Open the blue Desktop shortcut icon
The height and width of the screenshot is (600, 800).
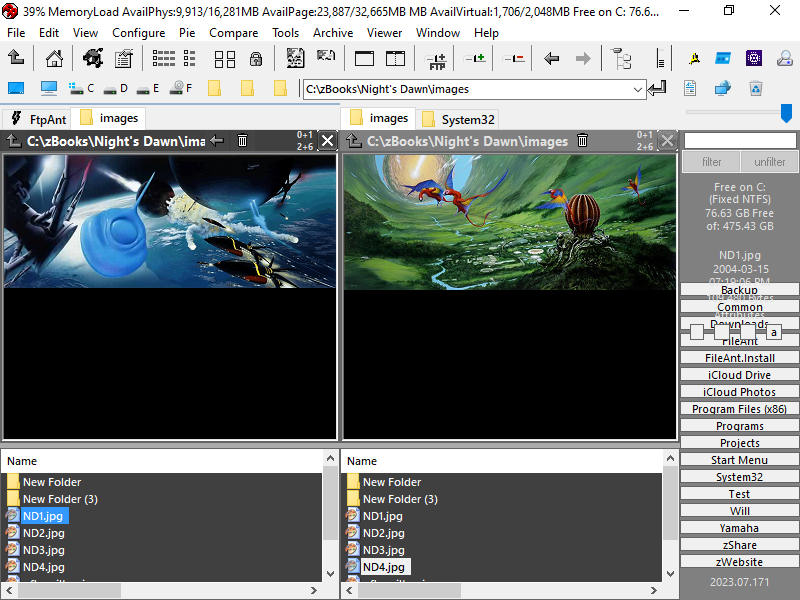pyautogui.click(x=16, y=88)
